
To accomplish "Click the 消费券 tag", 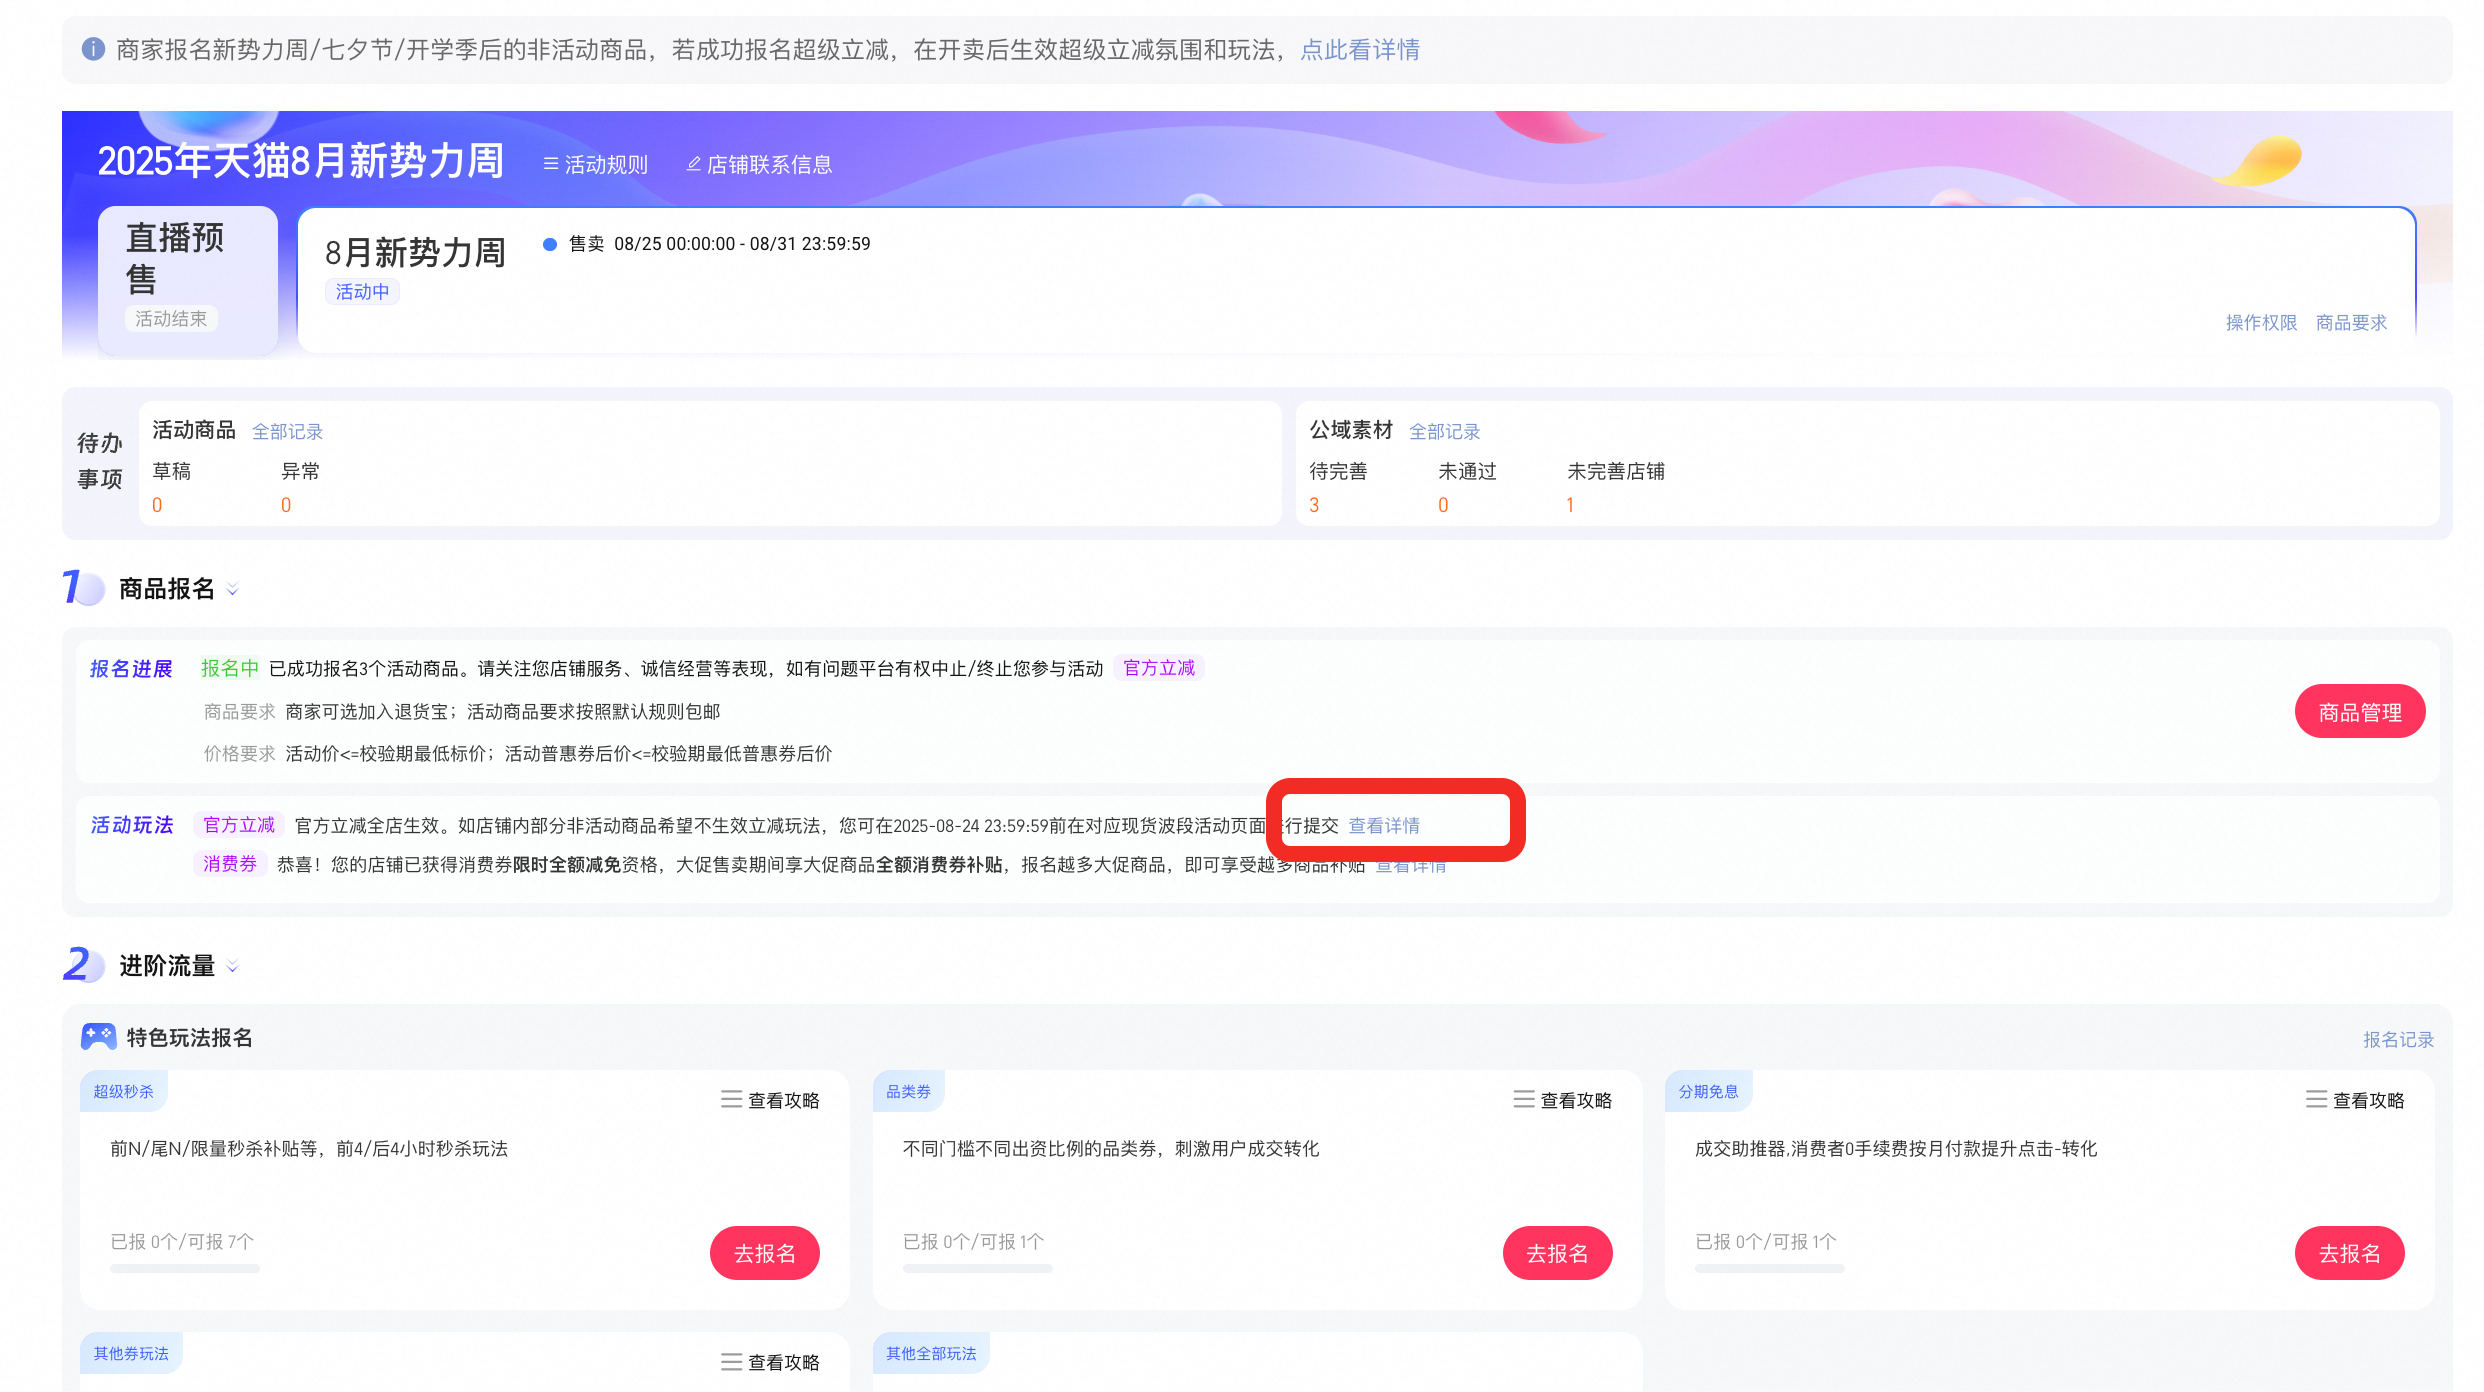I will (x=230, y=864).
